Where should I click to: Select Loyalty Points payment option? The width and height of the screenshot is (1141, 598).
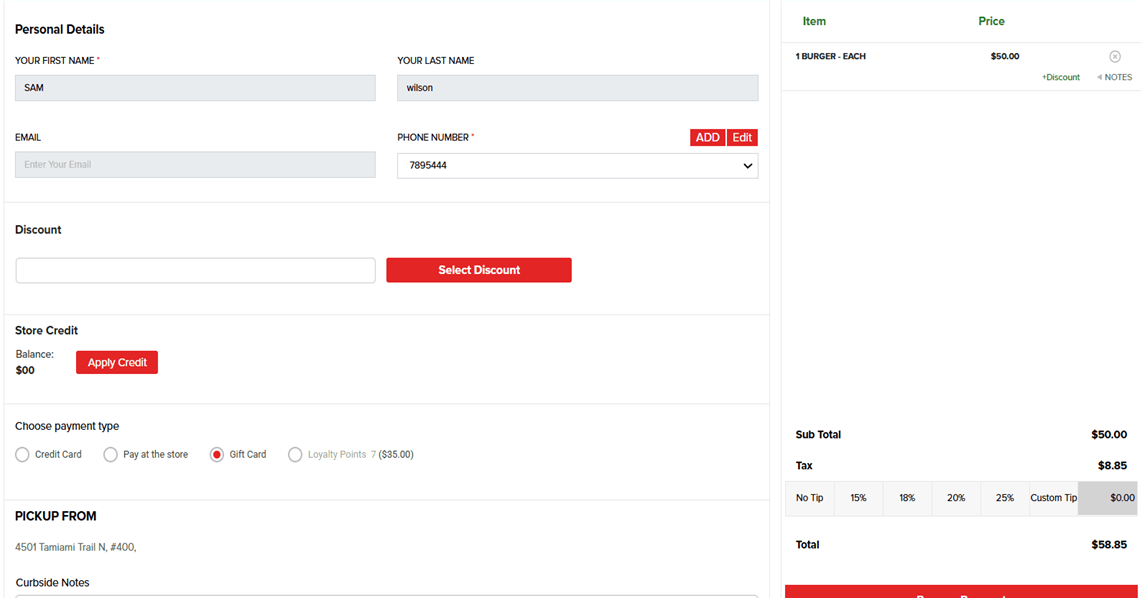coord(295,455)
